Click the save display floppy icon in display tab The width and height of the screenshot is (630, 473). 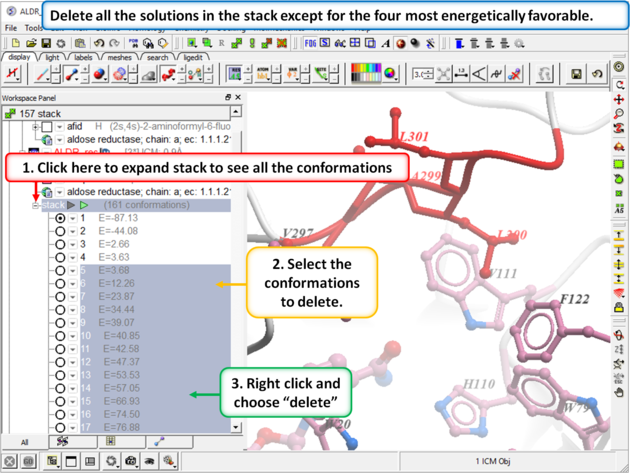click(577, 74)
